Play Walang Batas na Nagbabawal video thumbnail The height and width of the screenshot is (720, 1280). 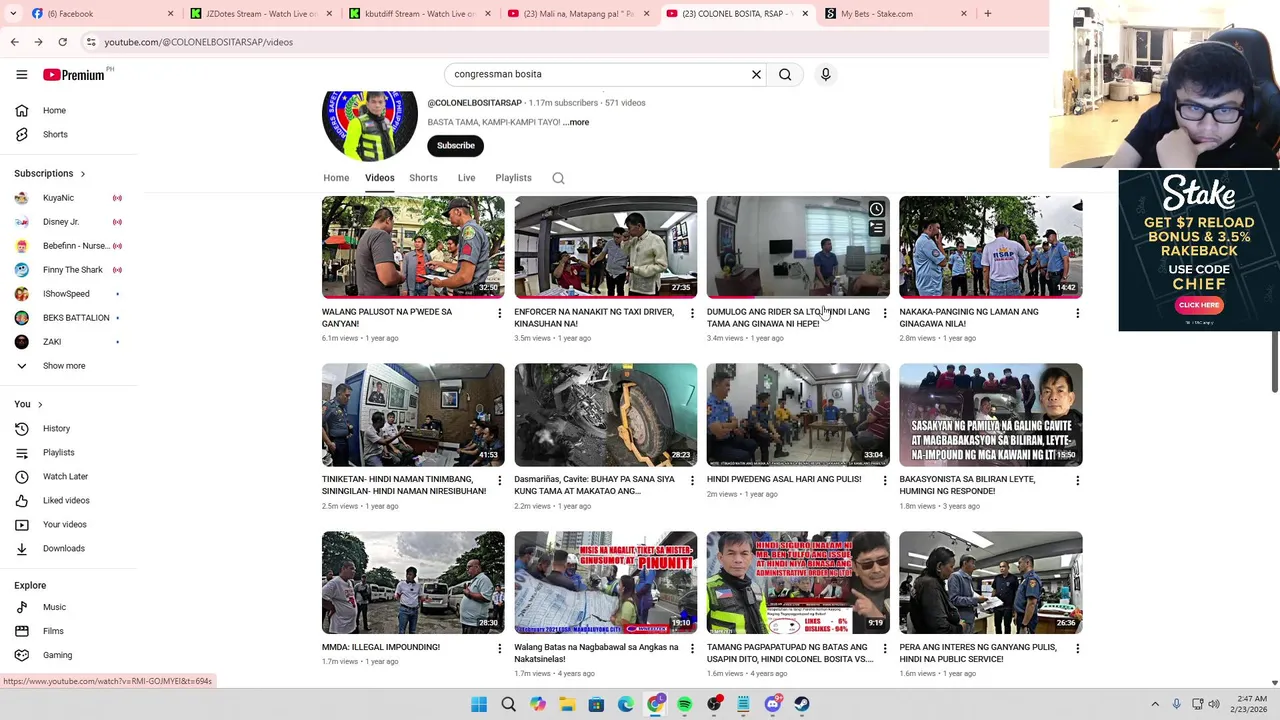[605, 583]
